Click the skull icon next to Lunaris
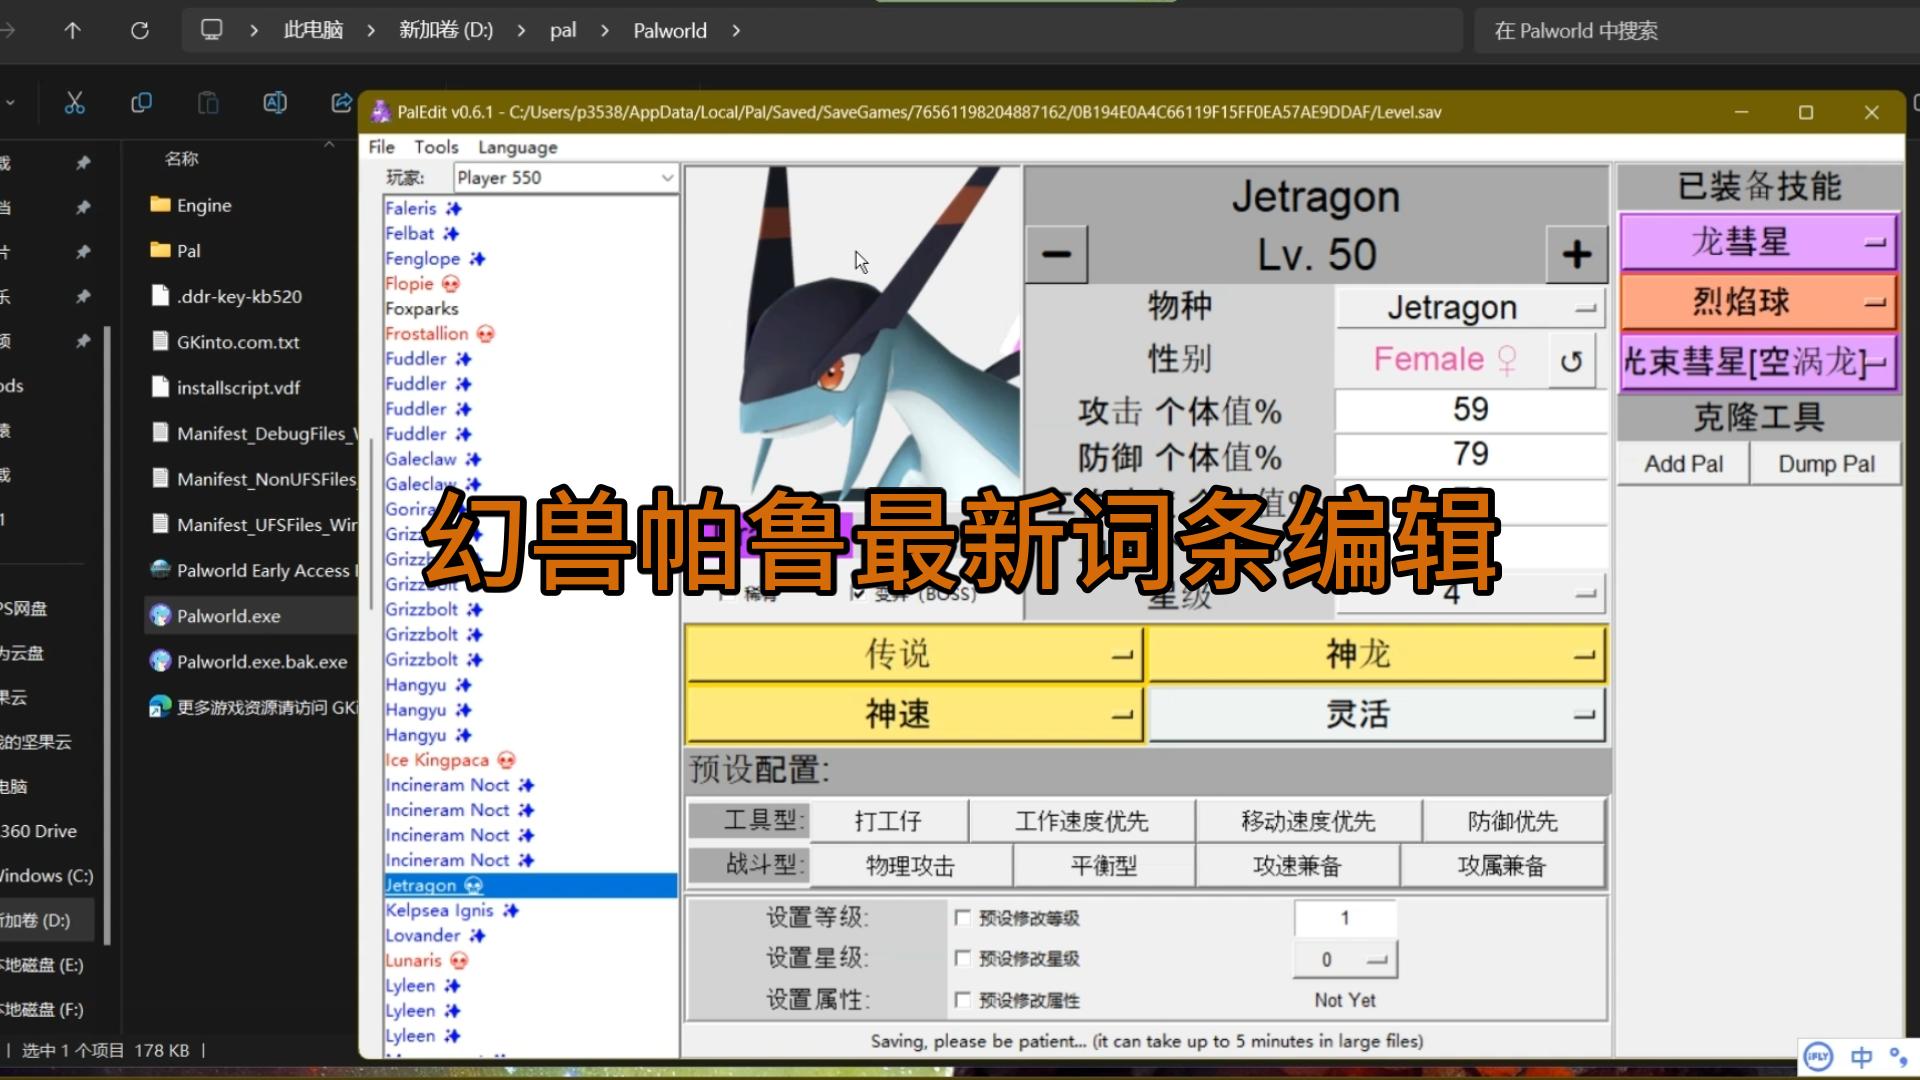This screenshot has height=1080, width=1920. (459, 961)
